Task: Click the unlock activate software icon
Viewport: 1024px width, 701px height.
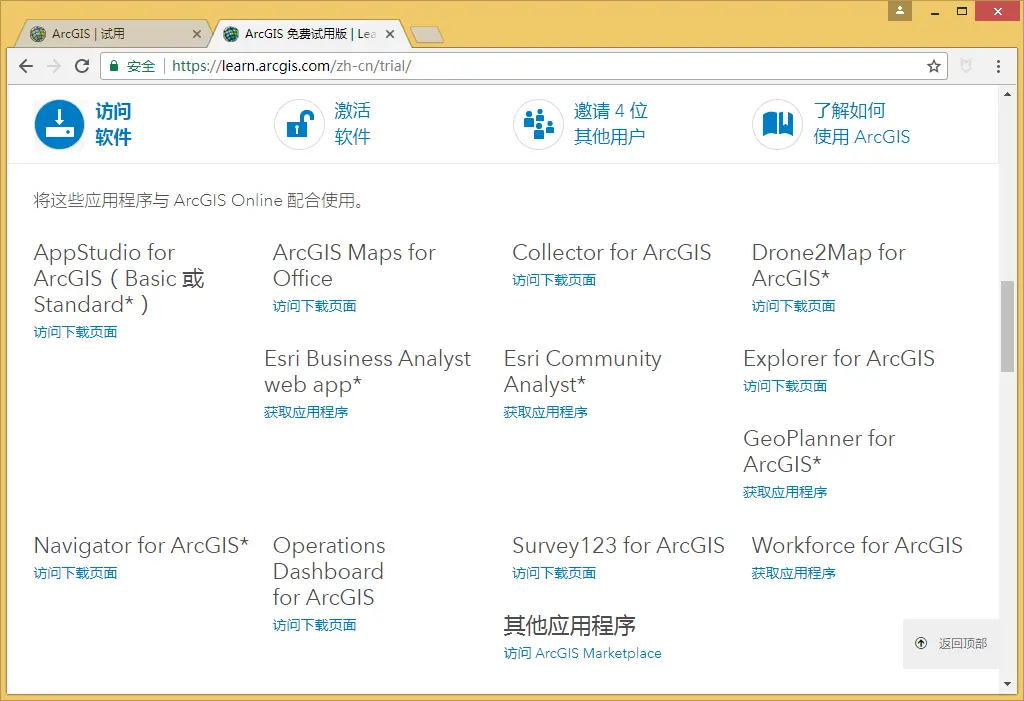Action: point(299,124)
